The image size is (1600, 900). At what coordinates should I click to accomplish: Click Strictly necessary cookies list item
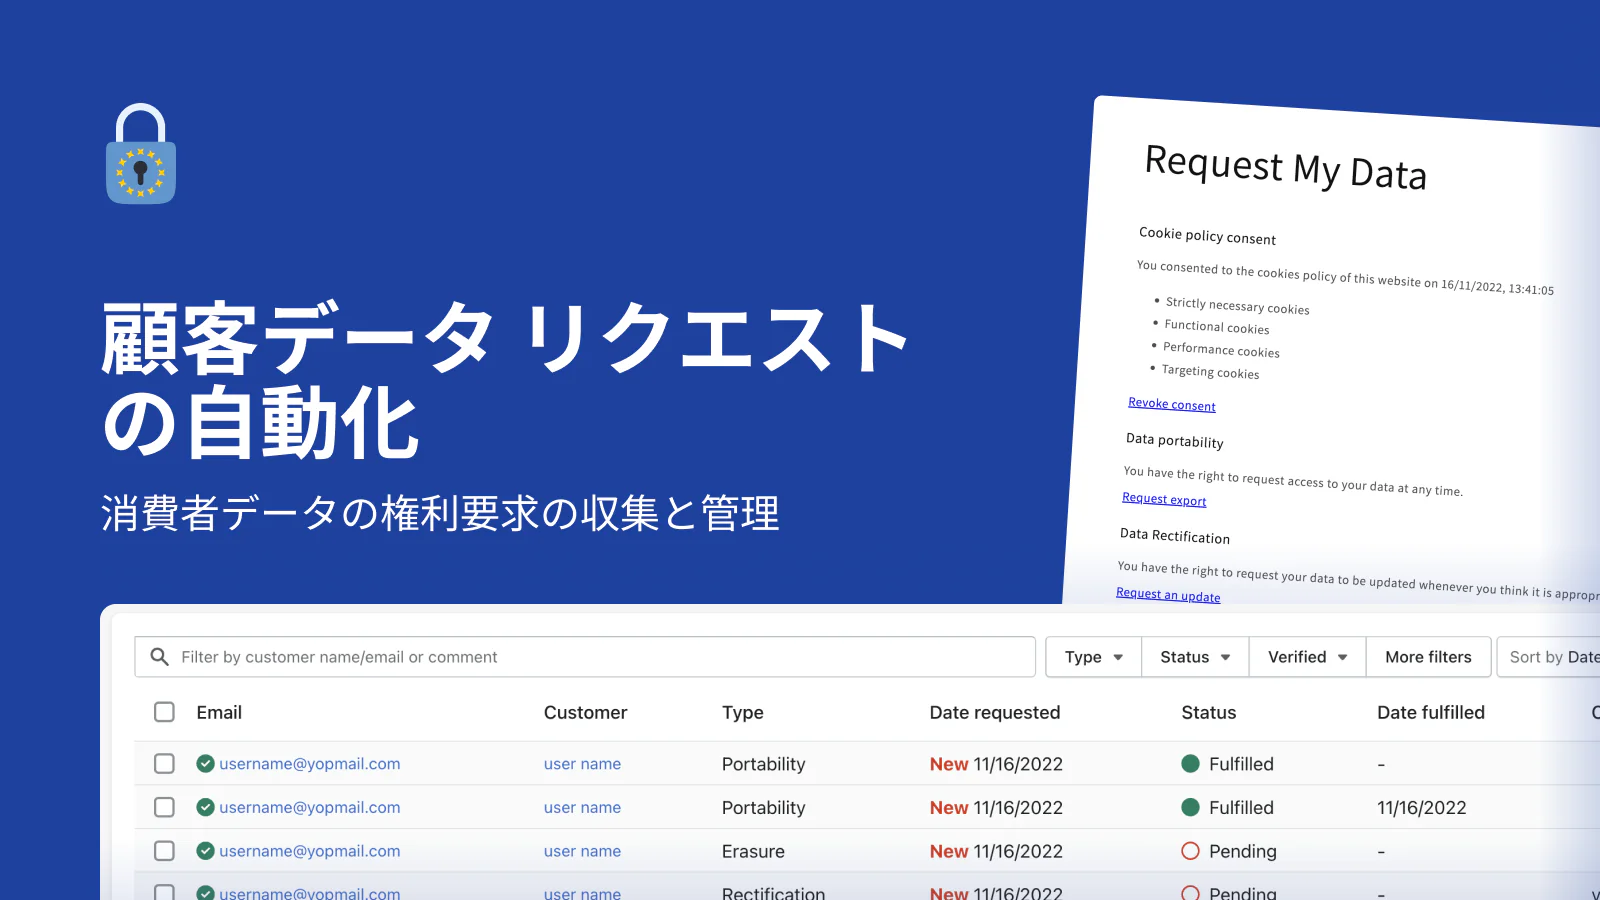[1237, 305]
